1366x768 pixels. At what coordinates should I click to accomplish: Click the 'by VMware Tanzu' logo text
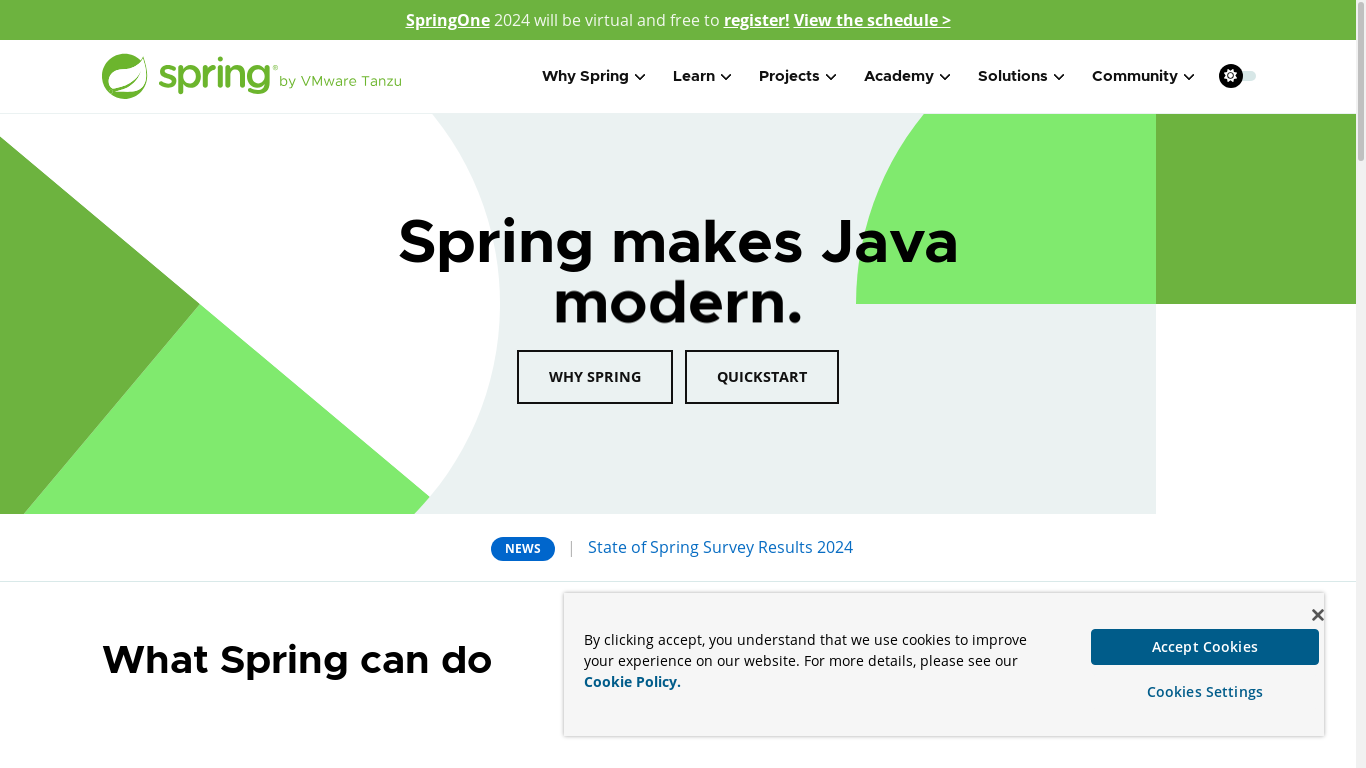click(x=340, y=82)
